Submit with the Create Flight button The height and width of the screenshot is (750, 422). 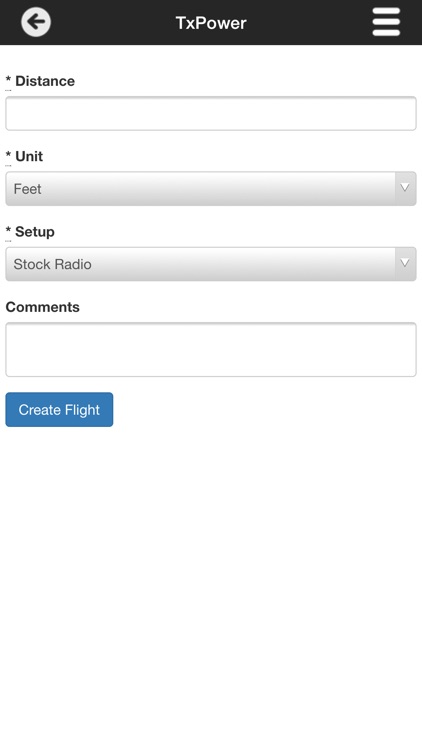pos(59,409)
